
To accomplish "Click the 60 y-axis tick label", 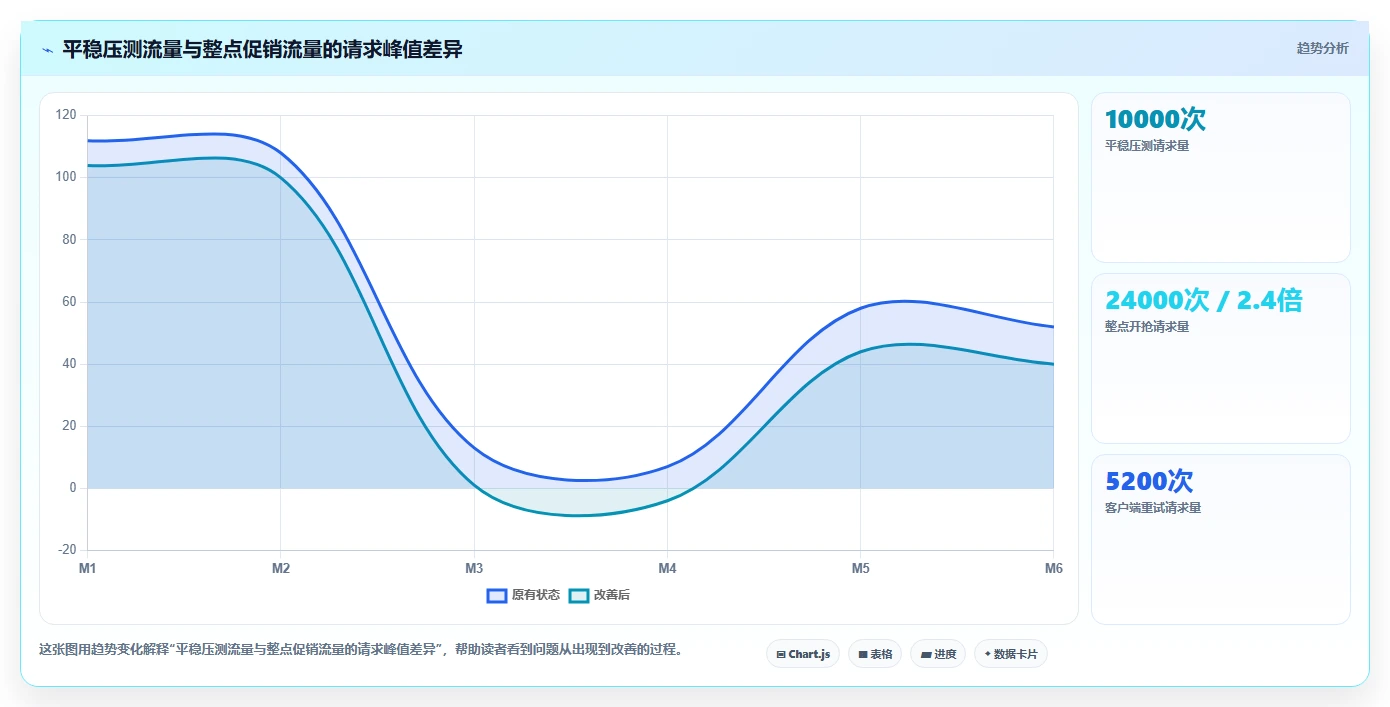I will (x=69, y=302).
